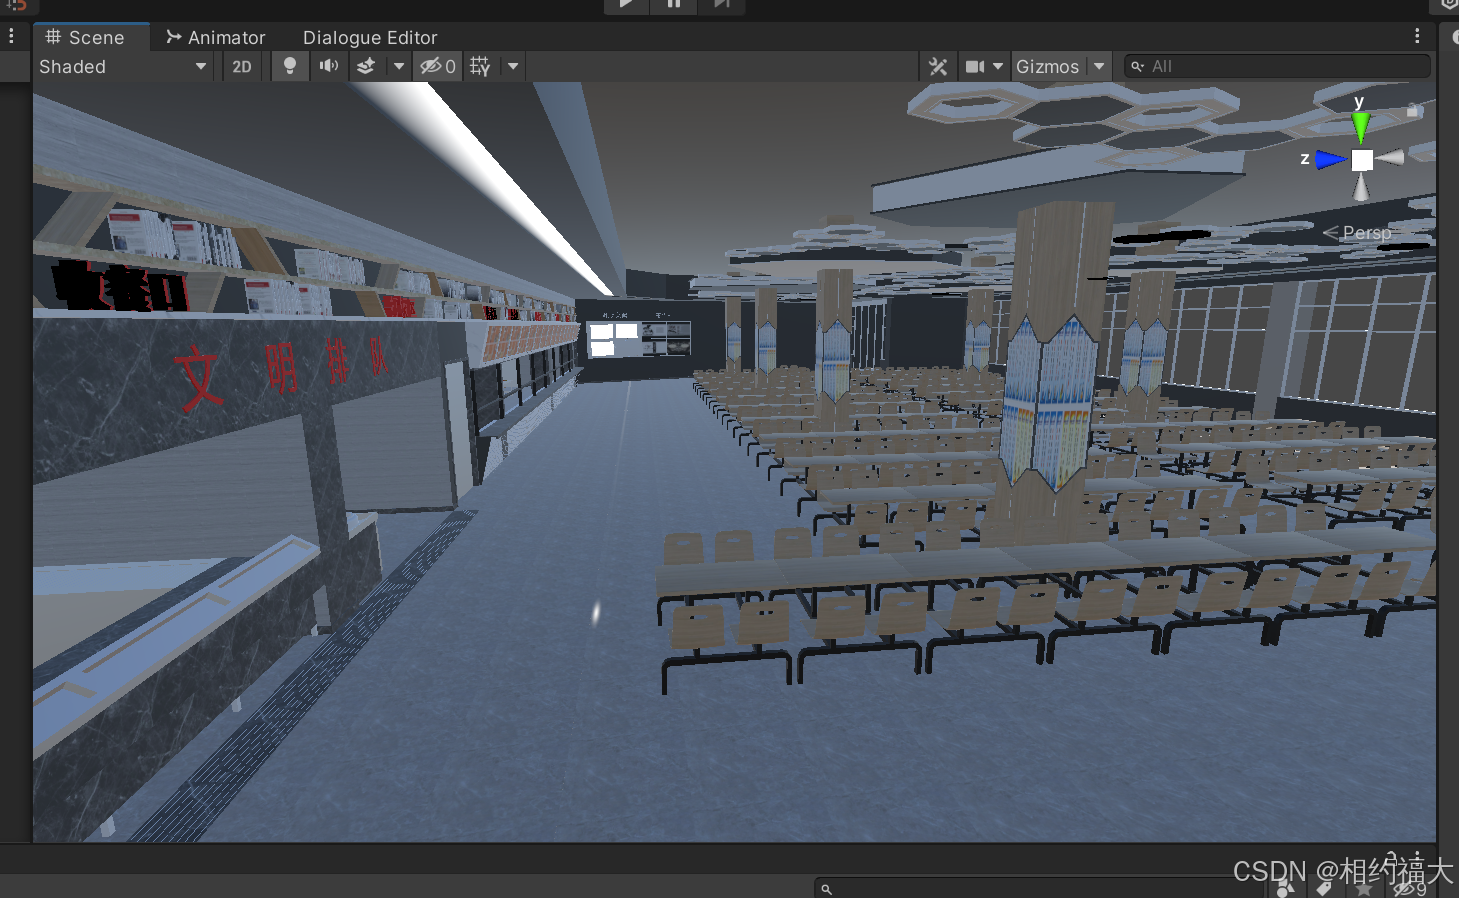
Task: Open the Dialogue Editor tab
Action: pos(370,37)
